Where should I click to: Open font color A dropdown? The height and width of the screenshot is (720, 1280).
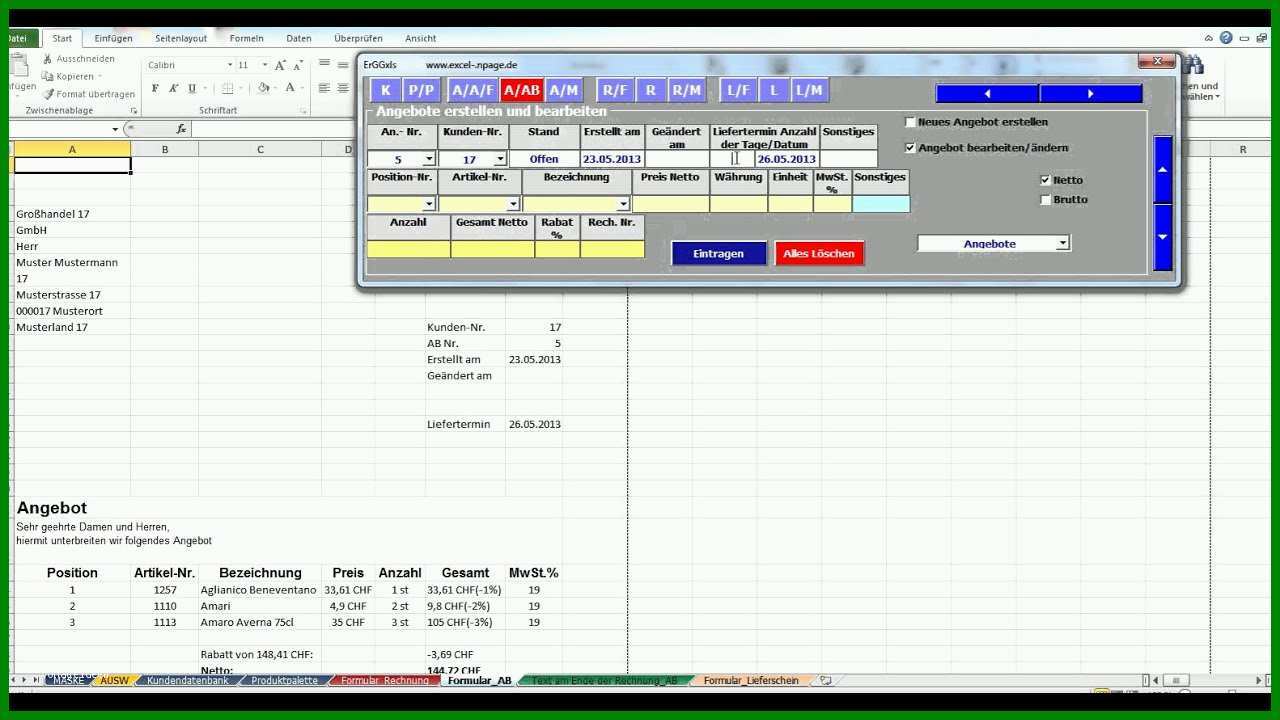tap(304, 88)
